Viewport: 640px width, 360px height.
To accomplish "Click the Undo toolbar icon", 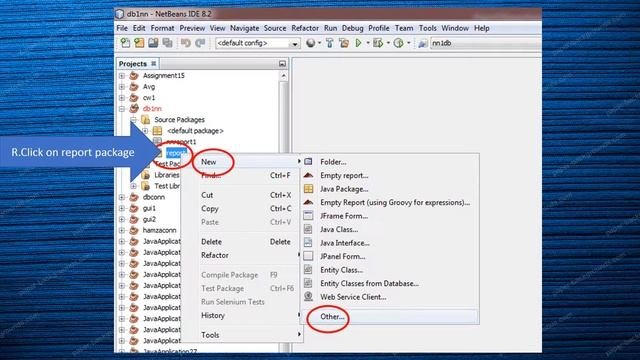I will (186, 43).
